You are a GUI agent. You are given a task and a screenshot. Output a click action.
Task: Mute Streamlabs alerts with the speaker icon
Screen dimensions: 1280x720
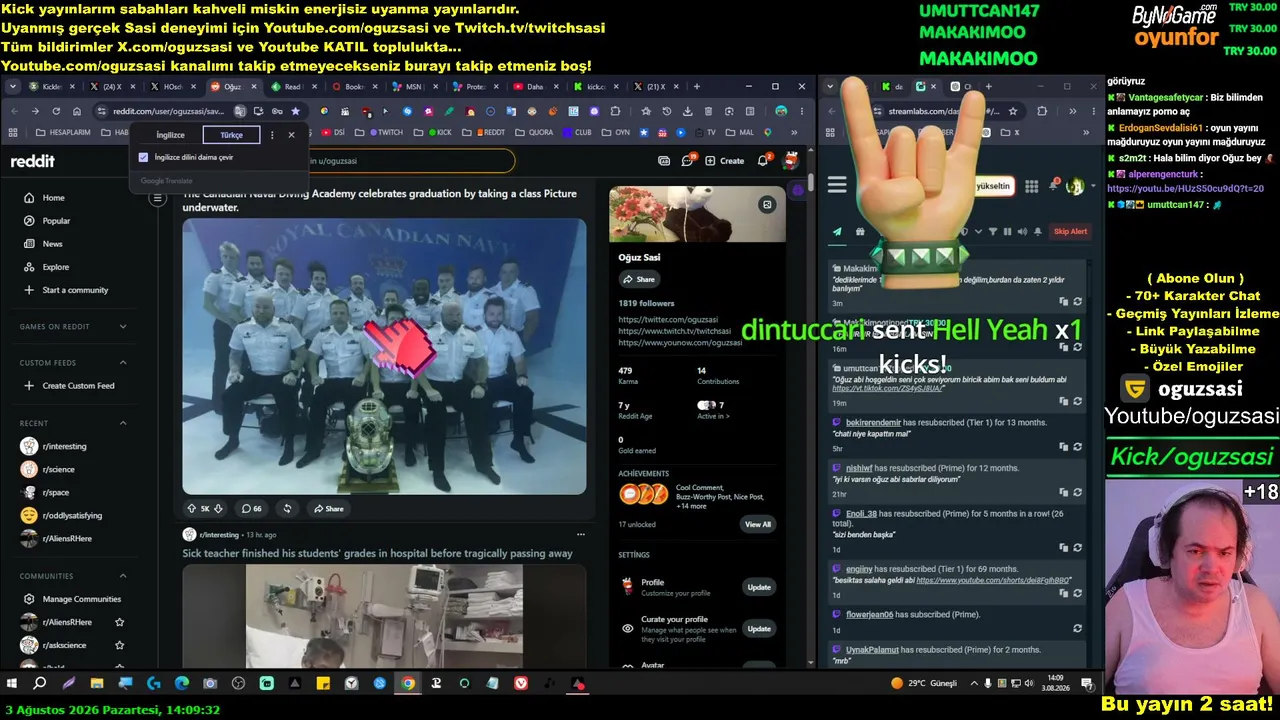(1021, 232)
